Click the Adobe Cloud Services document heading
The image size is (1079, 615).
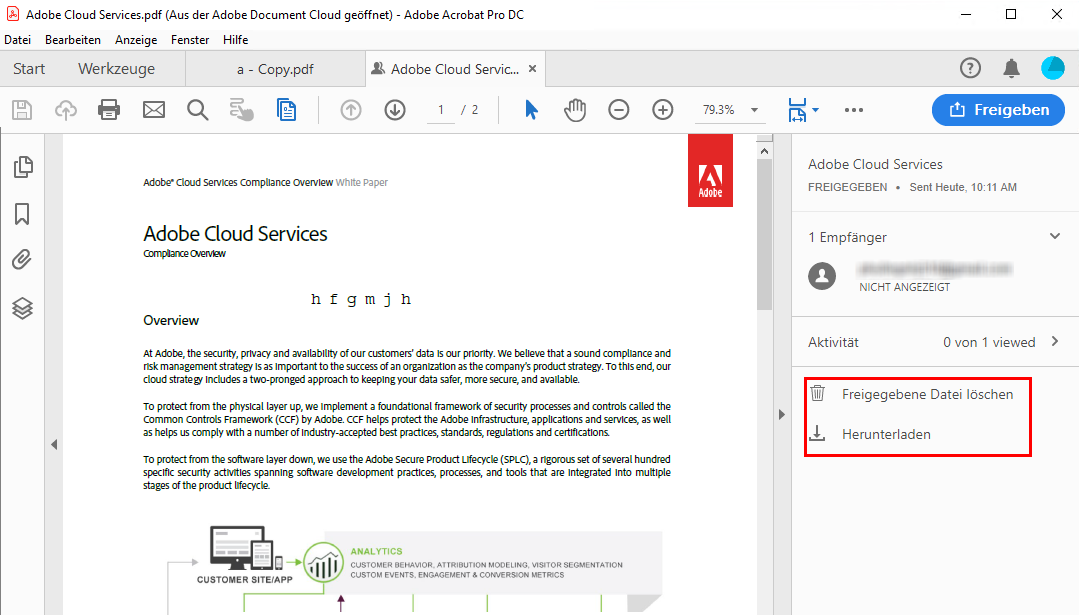click(235, 234)
